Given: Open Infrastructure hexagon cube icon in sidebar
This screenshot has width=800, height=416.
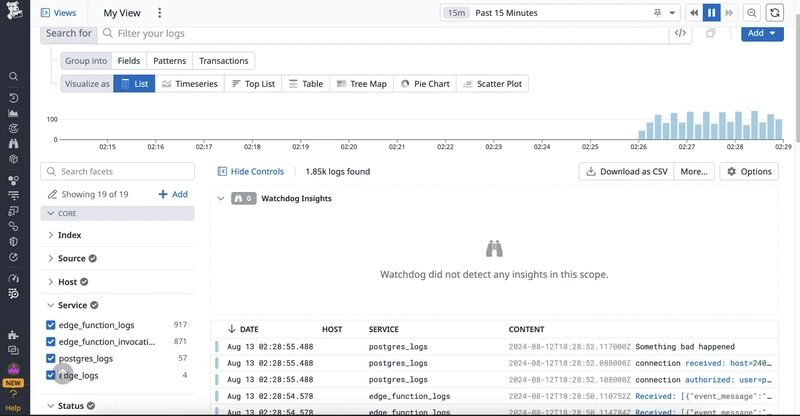Looking at the screenshot, I should [x=14, y=159].
